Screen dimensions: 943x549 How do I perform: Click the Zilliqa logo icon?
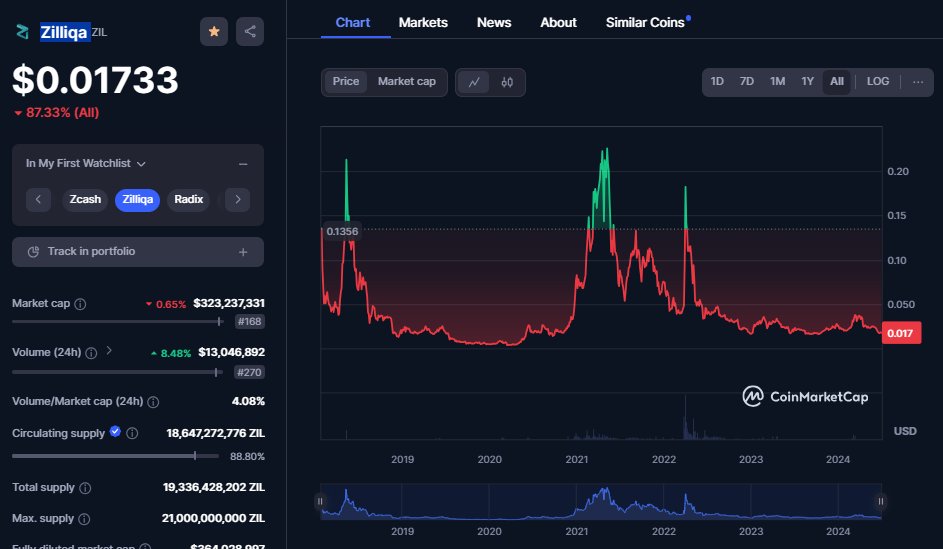pos(22,31)
